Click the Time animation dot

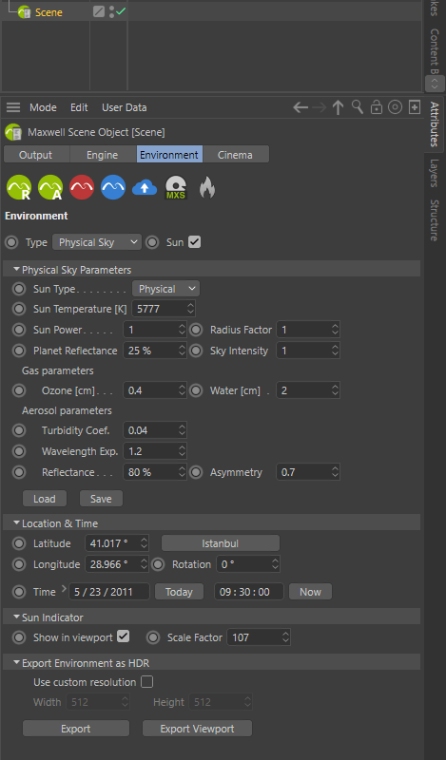pyautogui.click(x=19, y=592)
